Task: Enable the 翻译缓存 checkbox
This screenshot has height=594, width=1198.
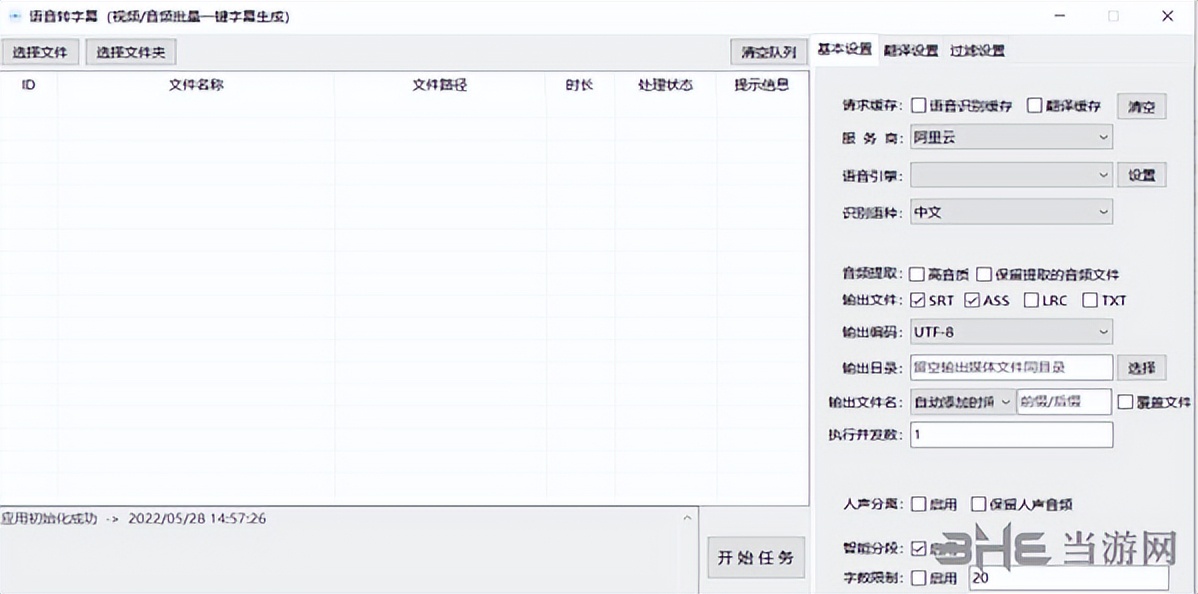Action: [x=1035, y=106]
